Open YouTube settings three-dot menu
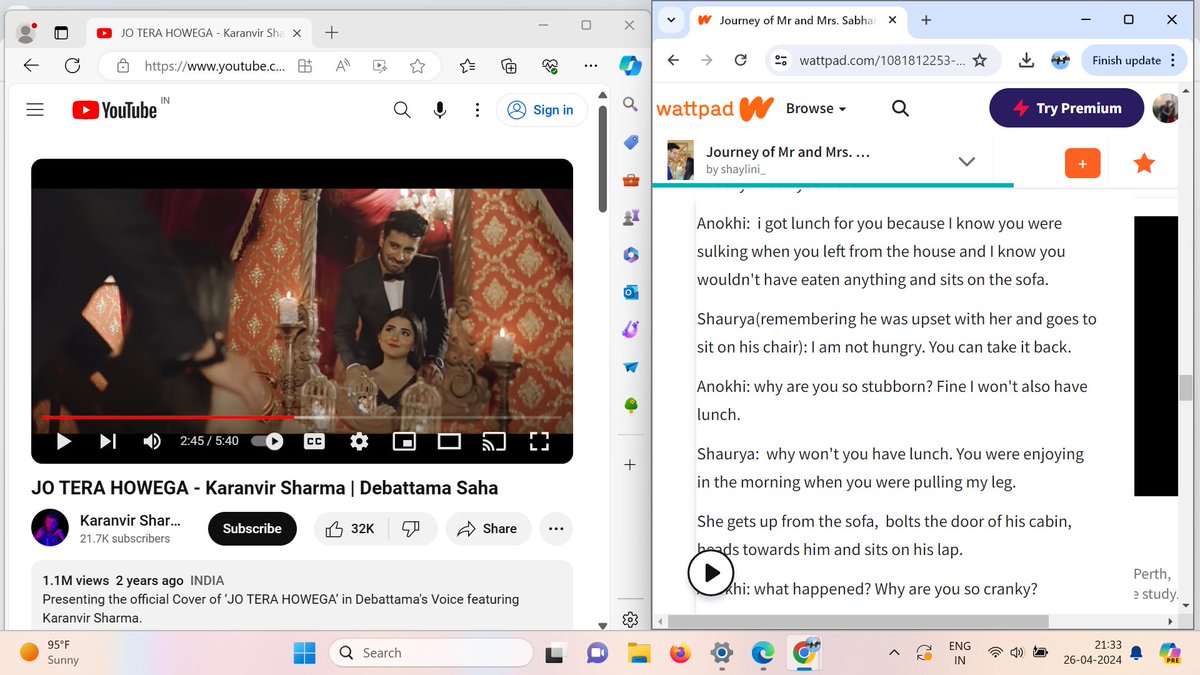This screenshot has height=675, width=1200. pos(479,110)
